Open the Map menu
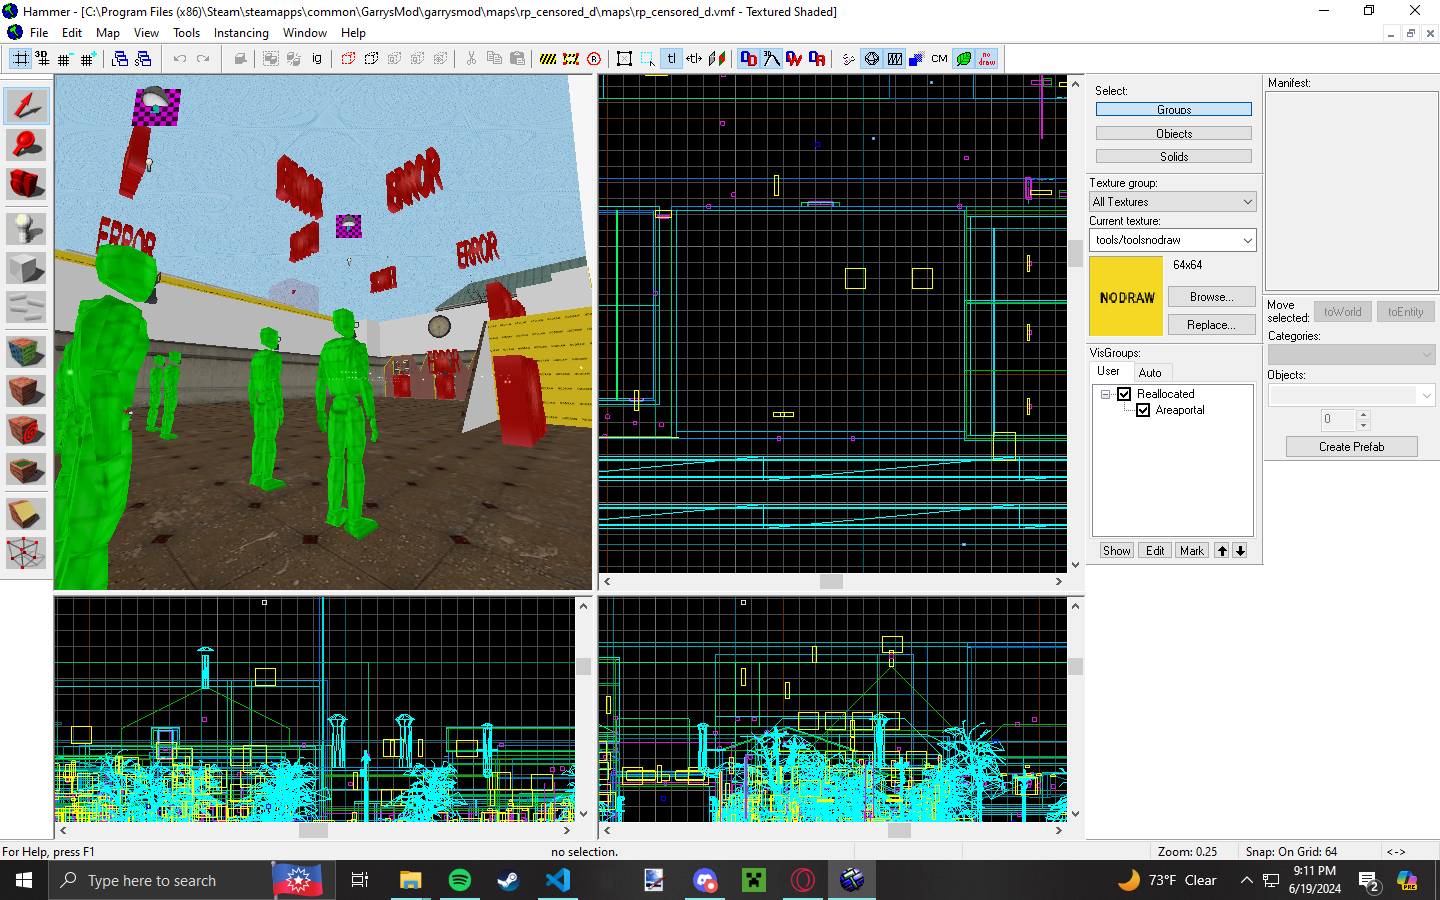Screen dimensions: 1440x900 [x=108, y=33]
